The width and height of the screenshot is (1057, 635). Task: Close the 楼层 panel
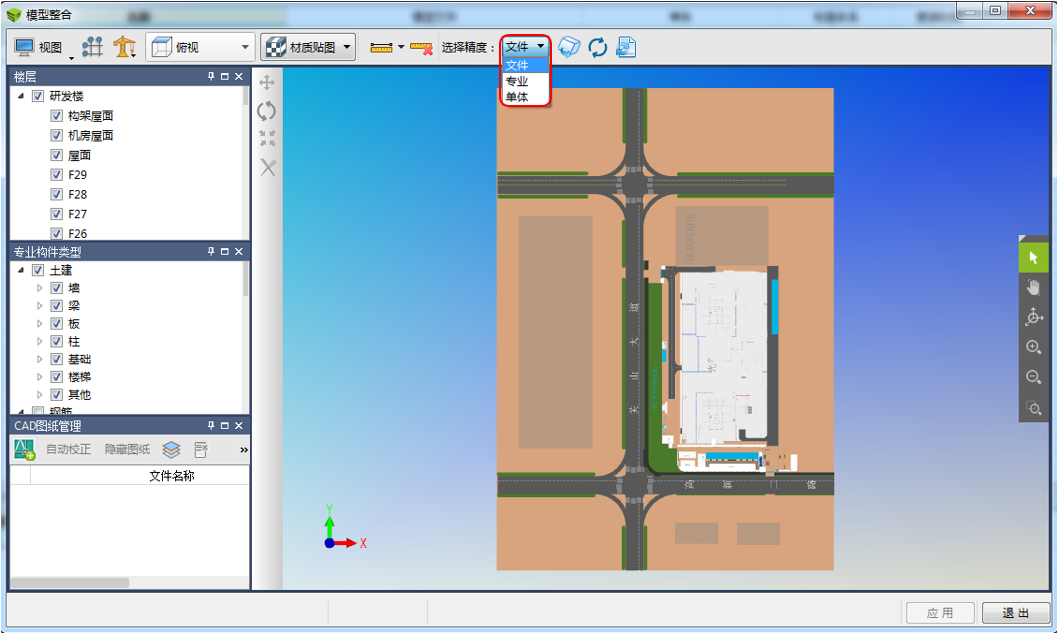pyautogui.click(x=239, y=77)
